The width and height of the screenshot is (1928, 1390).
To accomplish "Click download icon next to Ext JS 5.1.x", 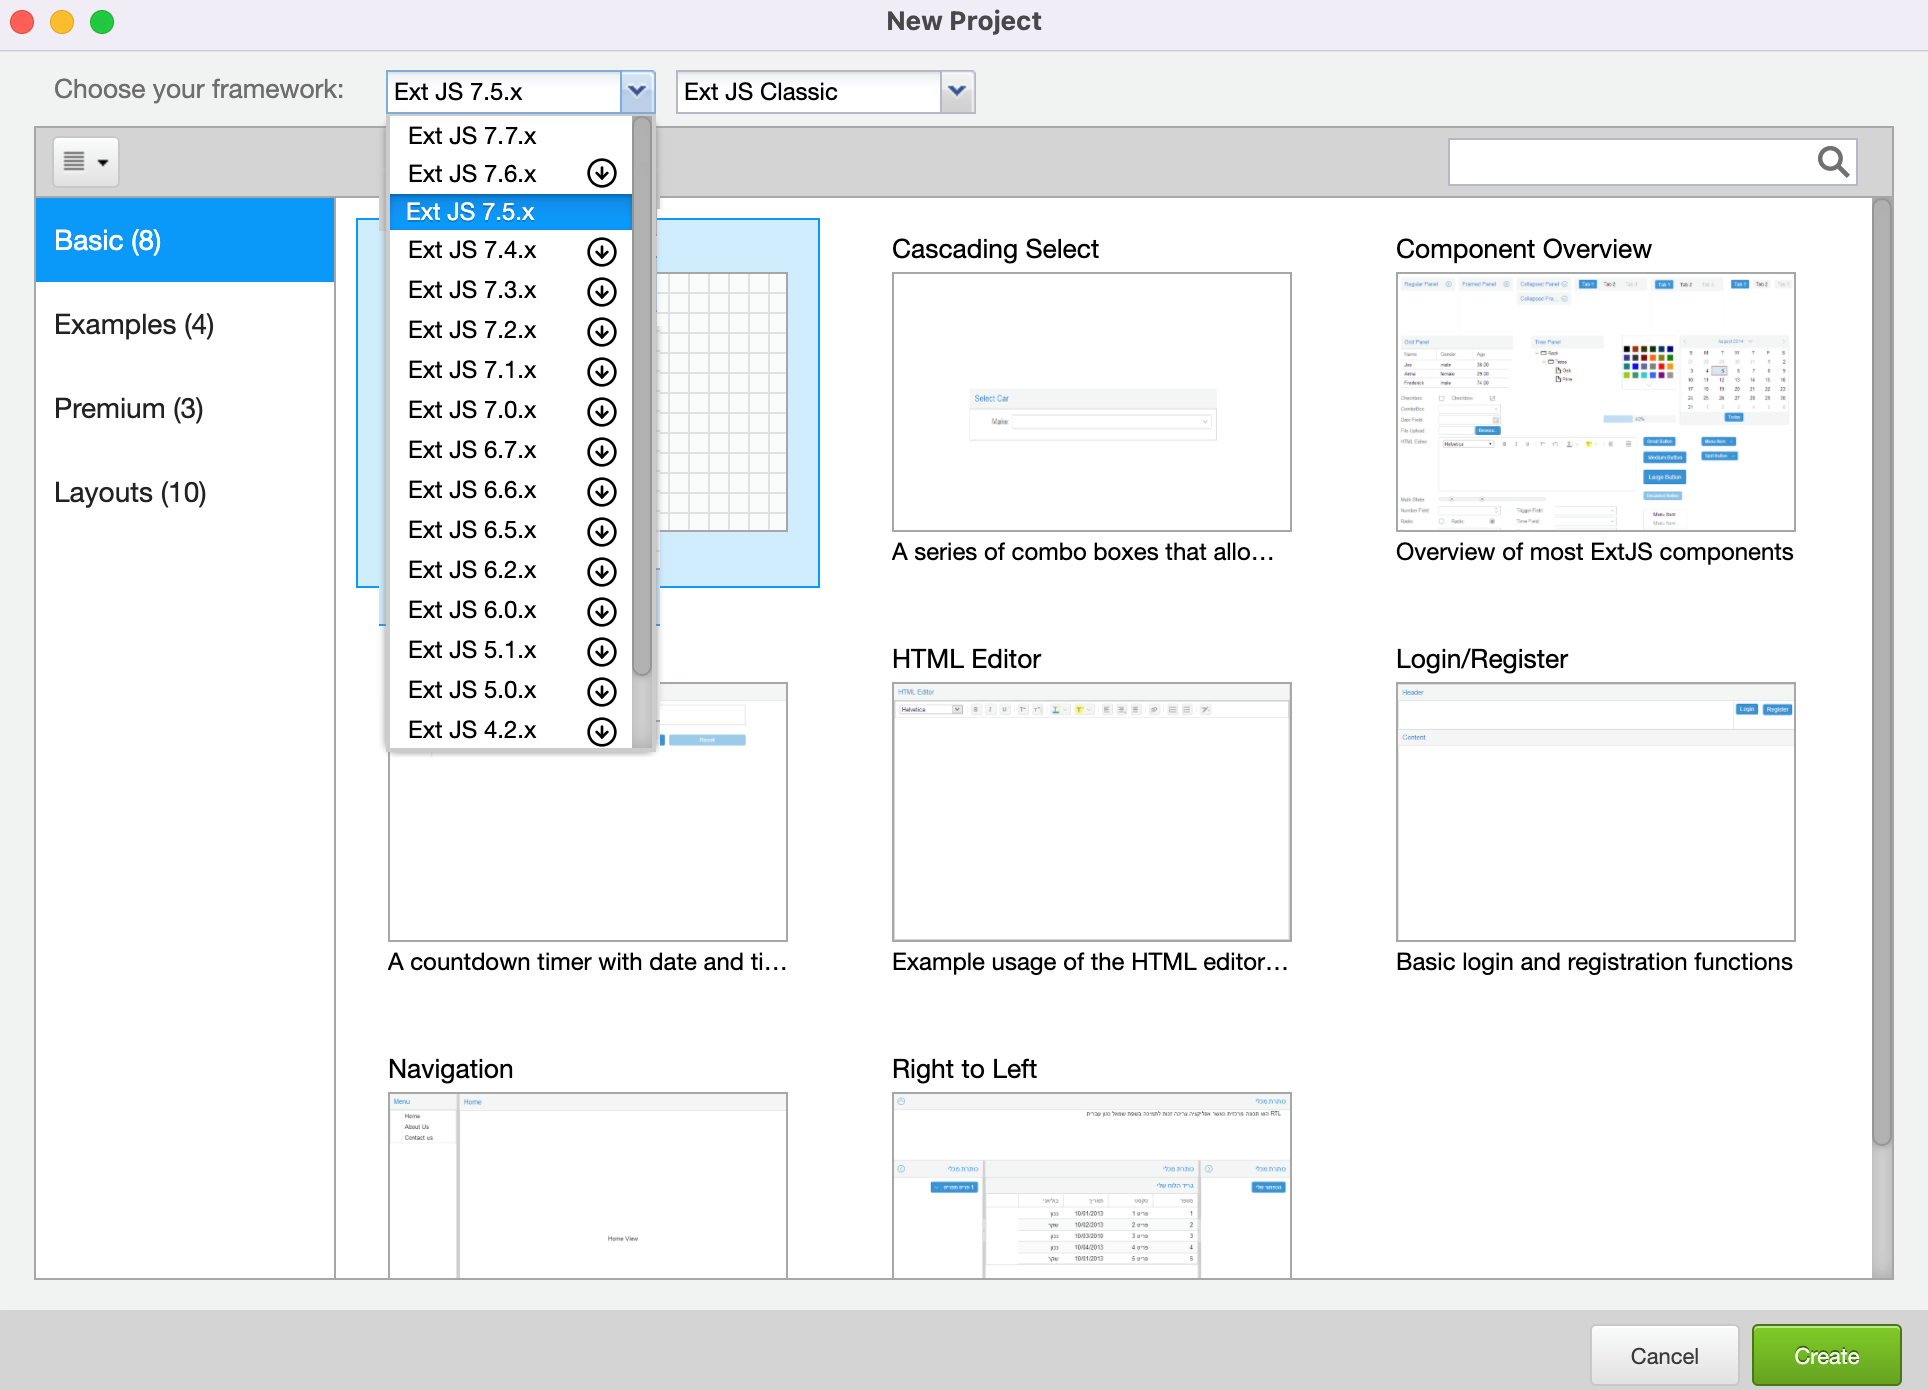I will (601, 651).
